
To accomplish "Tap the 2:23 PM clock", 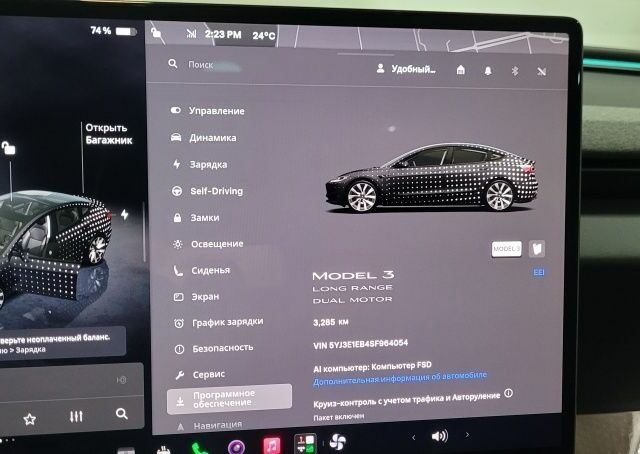I will tap(223, 35).
